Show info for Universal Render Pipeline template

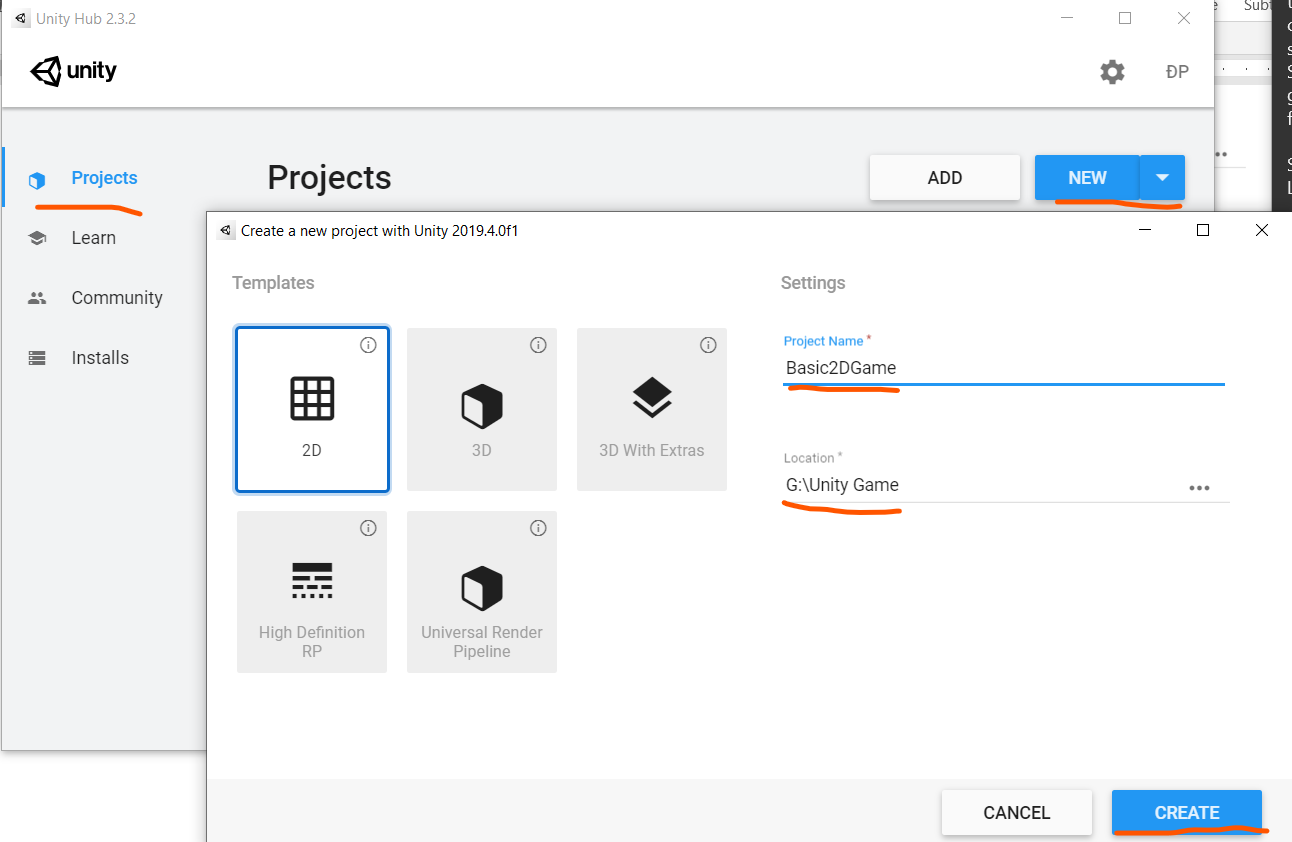(538, 528)
